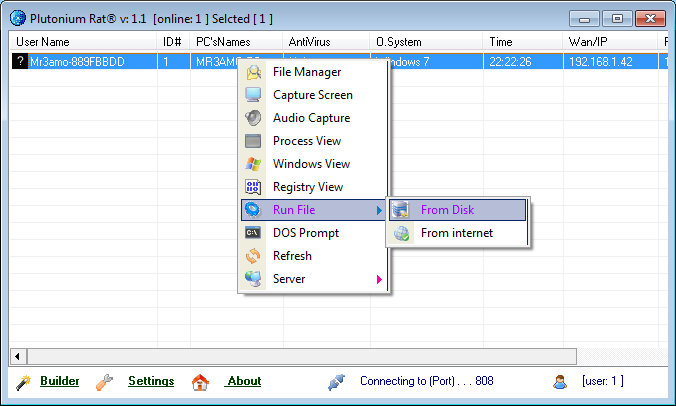Click the Process View window icon

click(253, 141)
